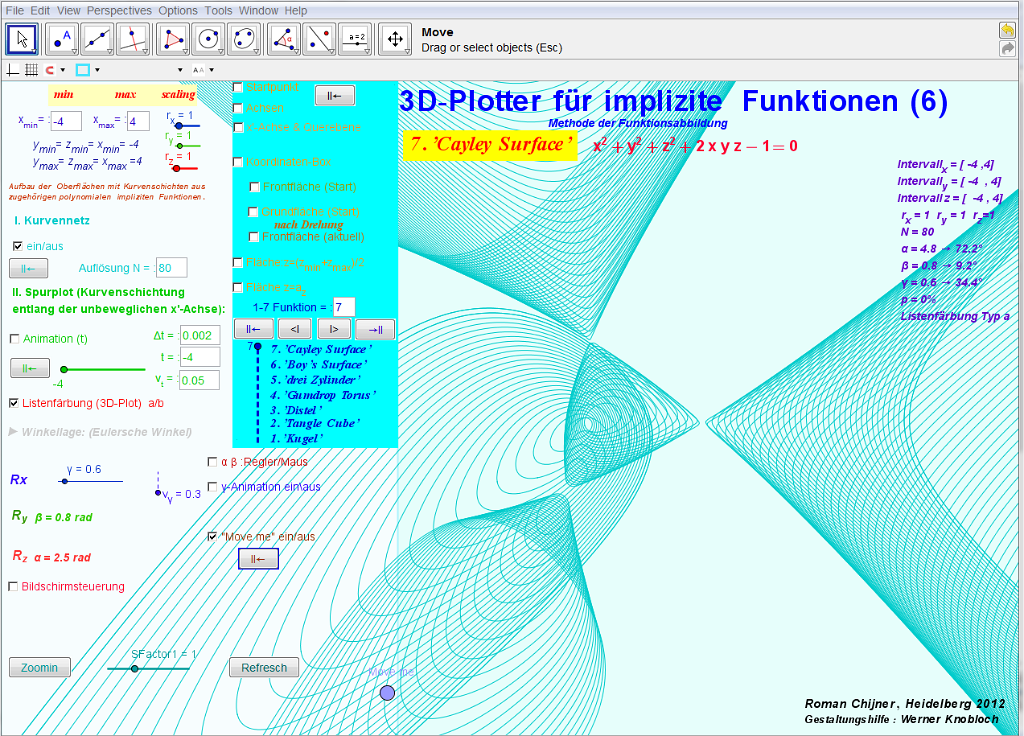Enable the Achsen checkbox
Screen dimensions: 1024x736
pyautogui.click(x=238, y=108)
